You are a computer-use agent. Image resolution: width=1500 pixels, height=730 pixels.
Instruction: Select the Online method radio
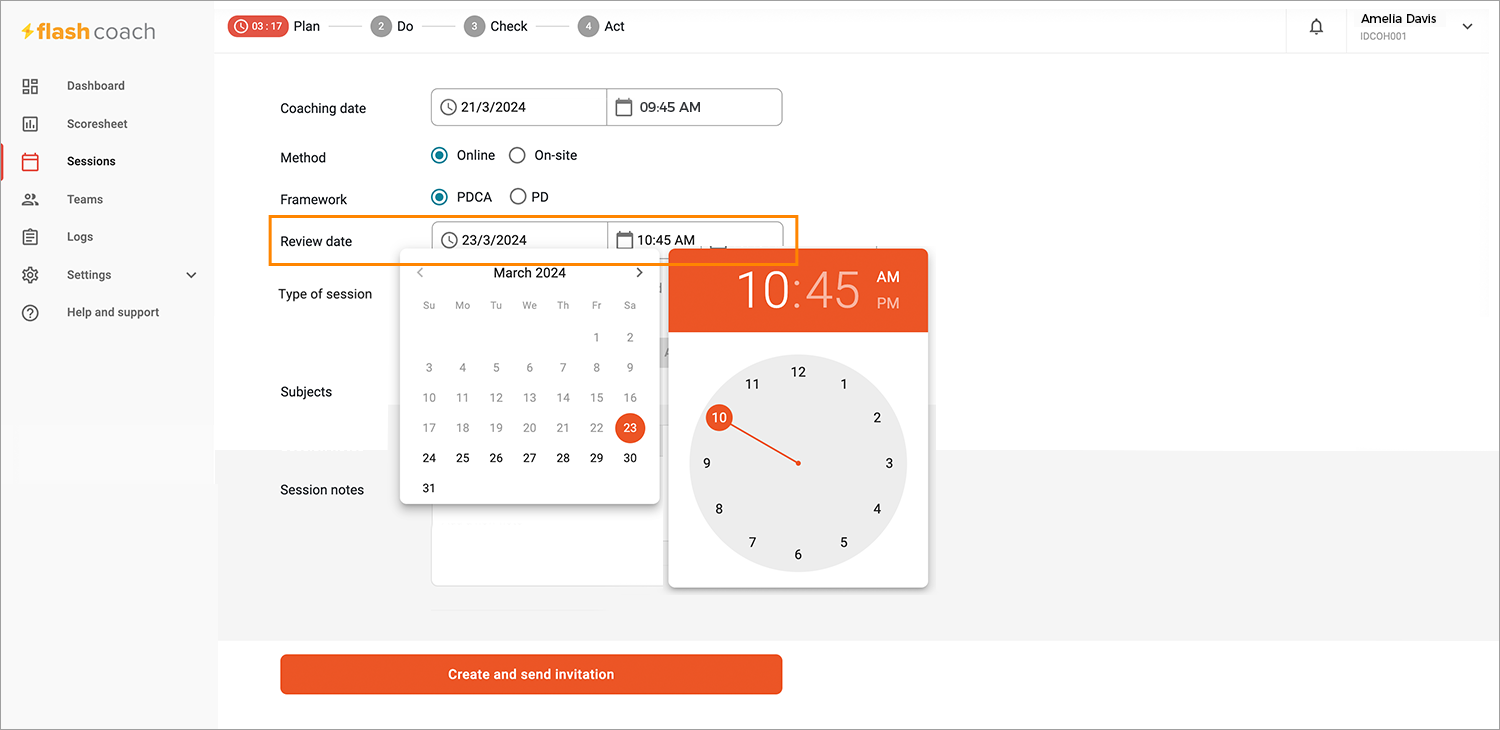(x=439, y=155)
